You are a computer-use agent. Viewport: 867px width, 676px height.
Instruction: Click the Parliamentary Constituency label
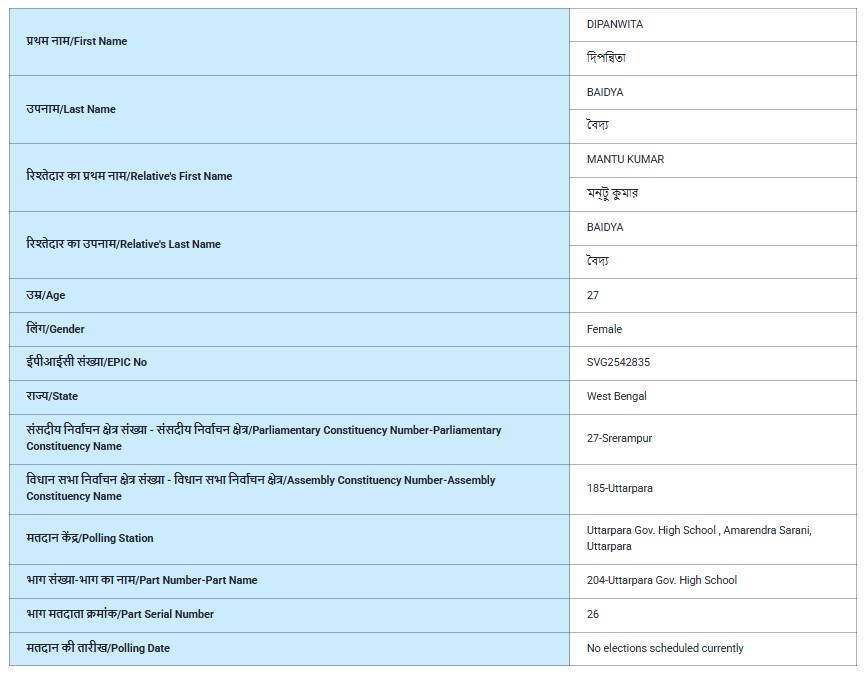click(x=264, y=438)
